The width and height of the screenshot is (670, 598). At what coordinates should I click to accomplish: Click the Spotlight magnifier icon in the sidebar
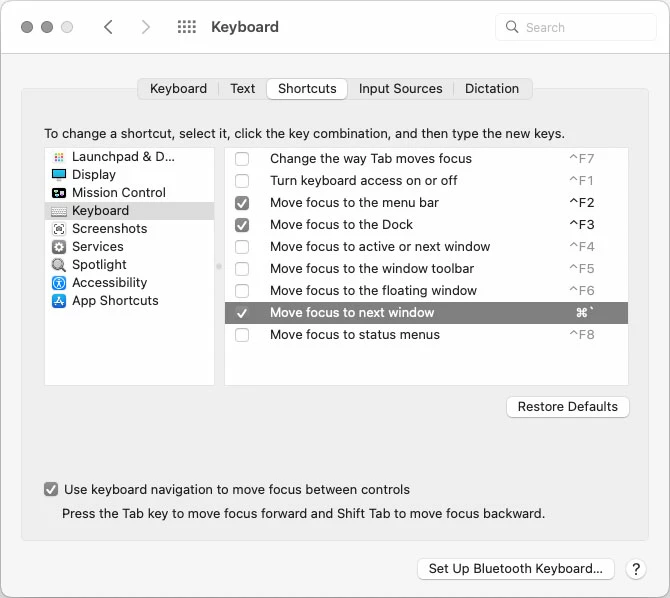coord(59,265)
